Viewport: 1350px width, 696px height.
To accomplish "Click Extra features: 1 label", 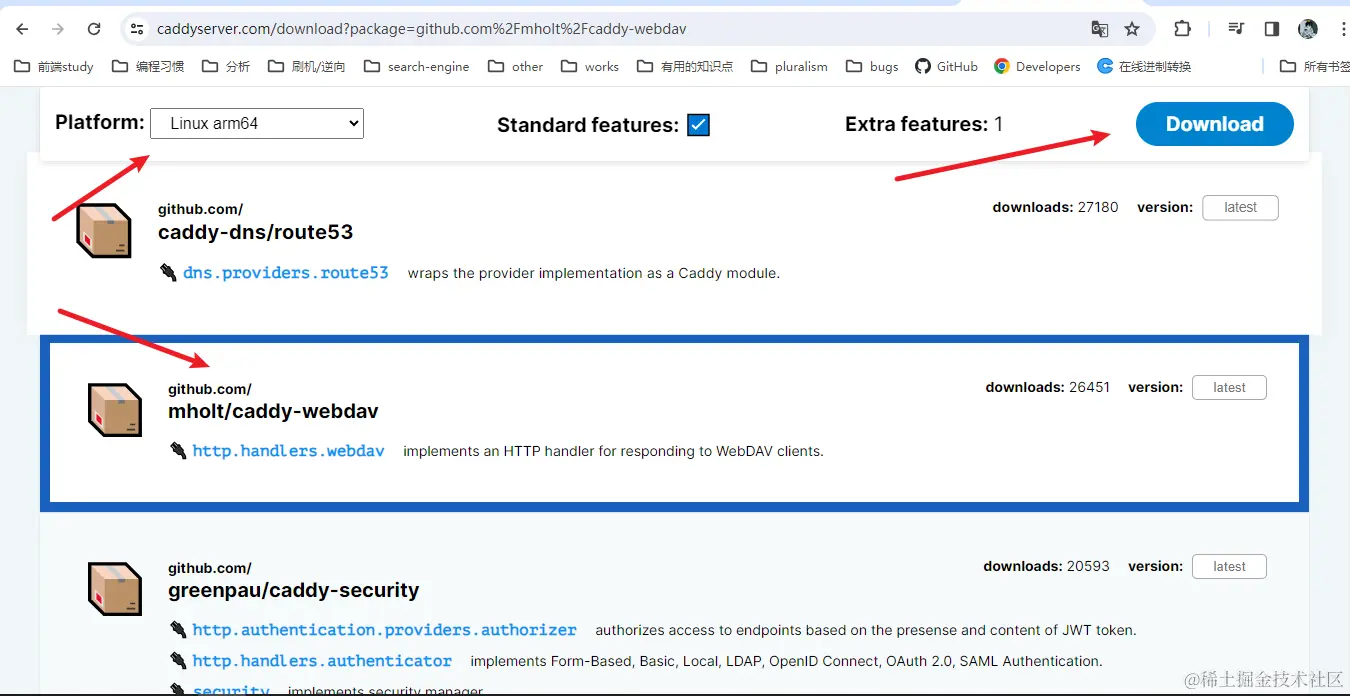I will (924, 124).
